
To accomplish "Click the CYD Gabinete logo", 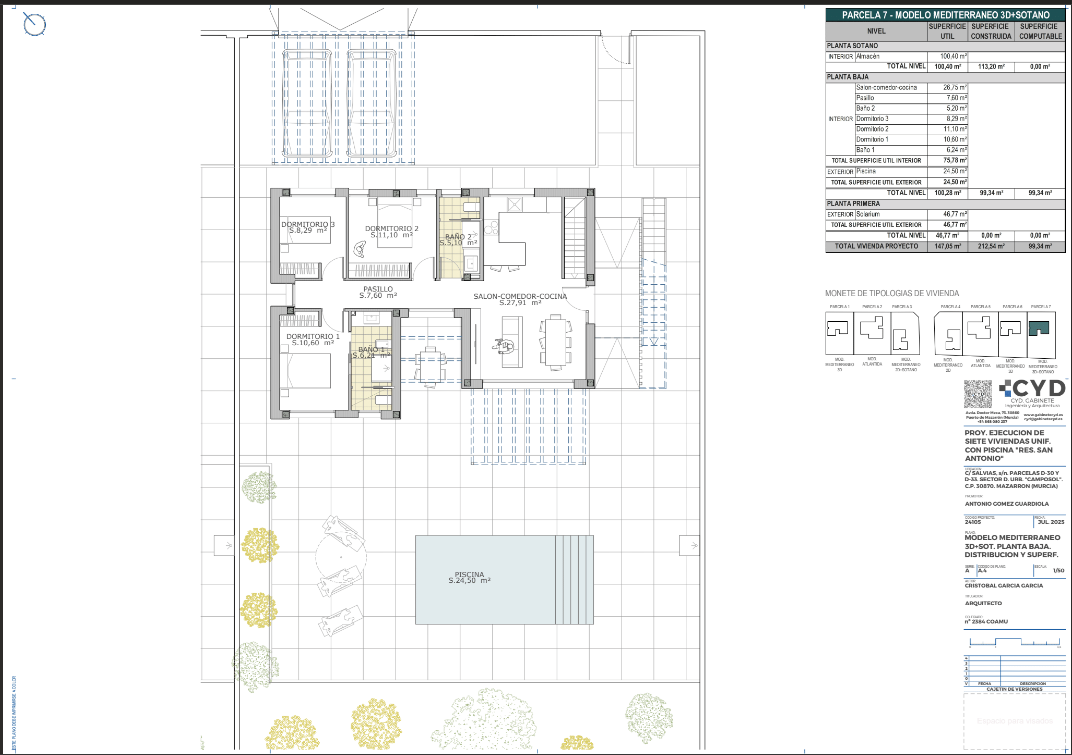I will coord(1032,394).
